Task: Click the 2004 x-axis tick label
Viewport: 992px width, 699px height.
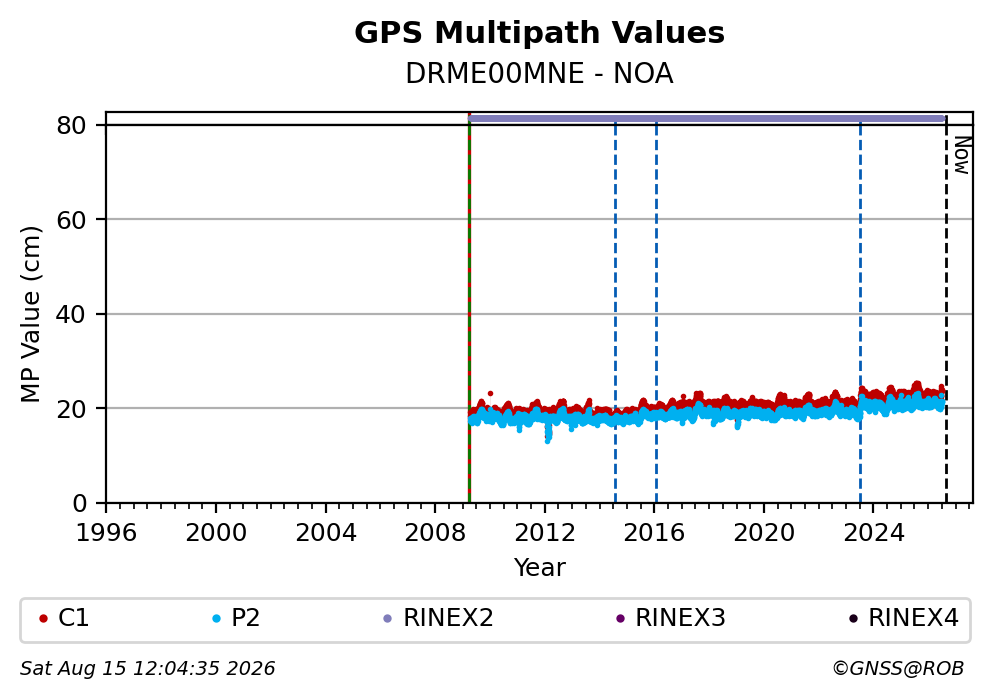Action: [x=326, y=533]
